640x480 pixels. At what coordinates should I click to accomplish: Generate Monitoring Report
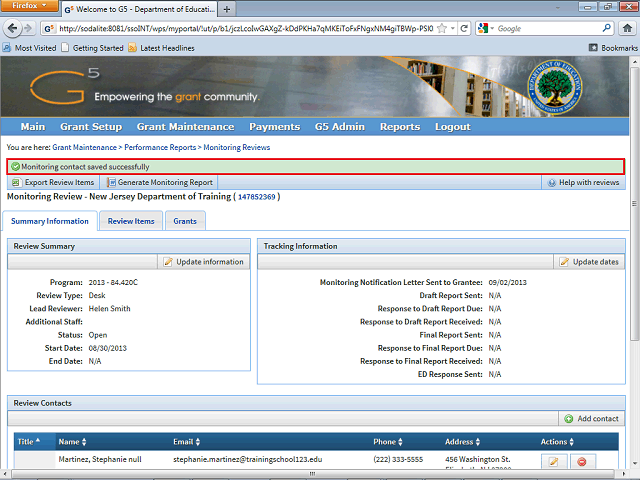(160, 182)
